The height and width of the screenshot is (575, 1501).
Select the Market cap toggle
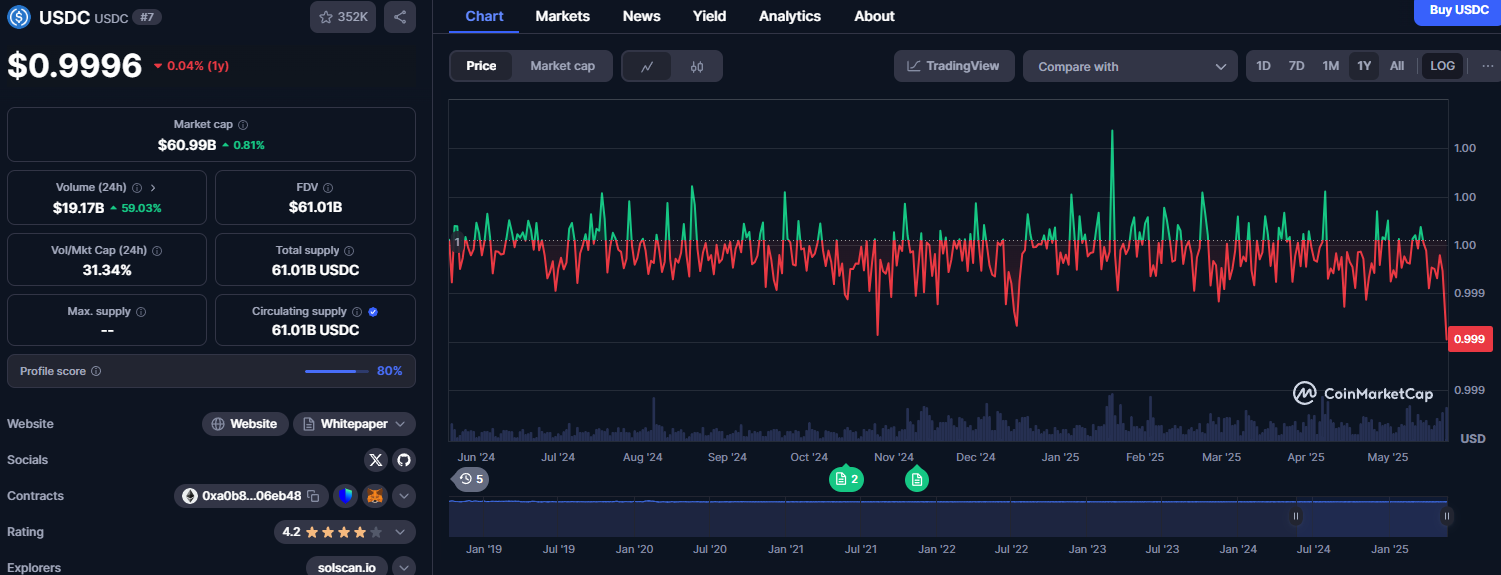pyautogui.click(x=562, y=66)
